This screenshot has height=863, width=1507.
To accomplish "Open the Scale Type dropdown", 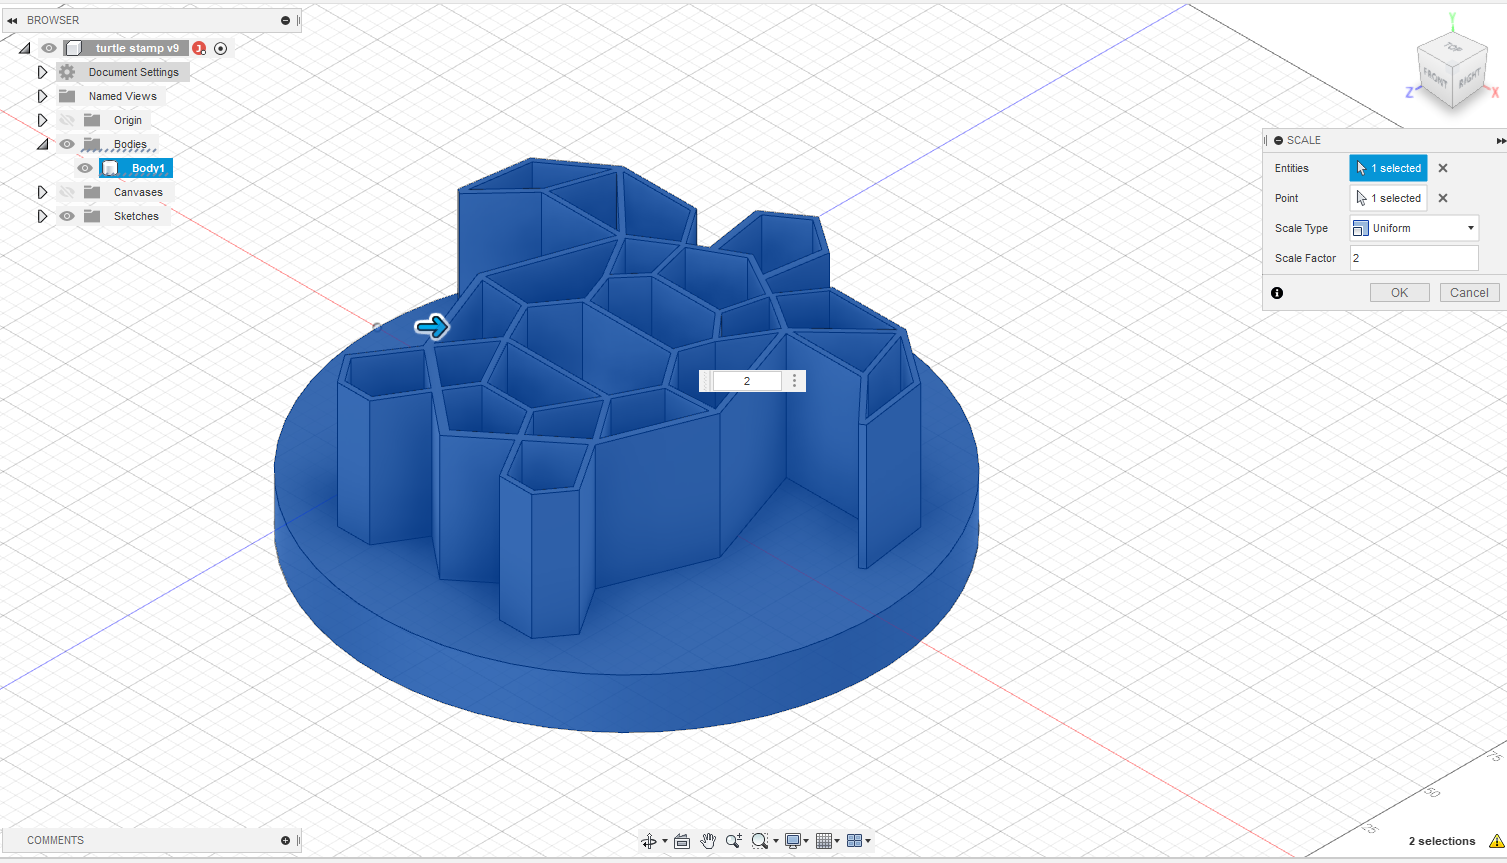I will click(x=1414, y=228).
